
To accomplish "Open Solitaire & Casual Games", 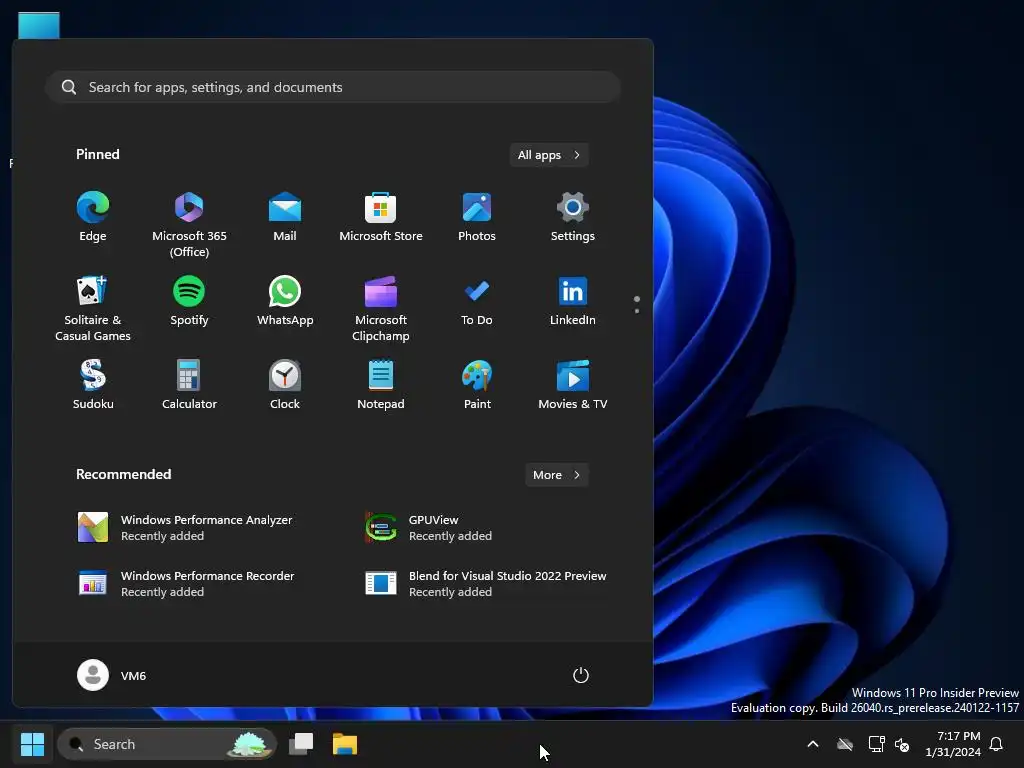I will coord(93,309).
